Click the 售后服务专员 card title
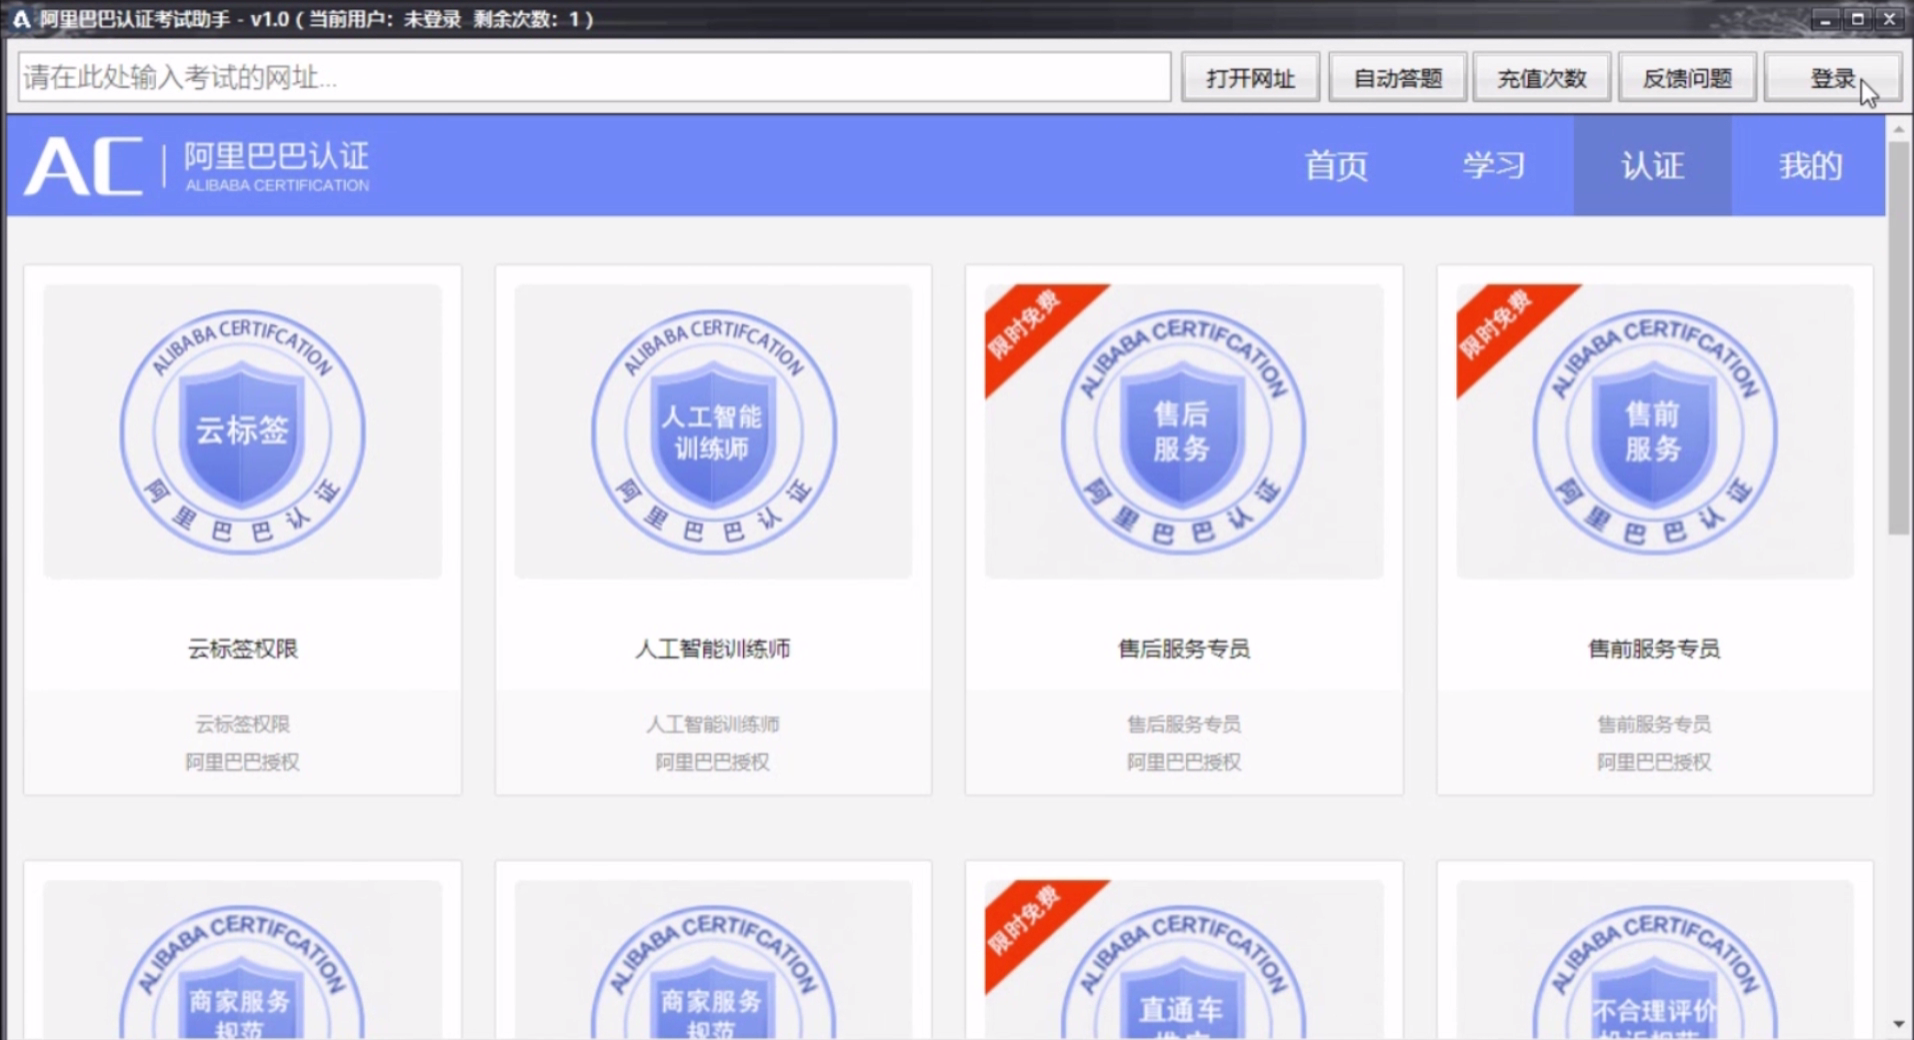The image size is (1914, 1040). (1184, 649)
